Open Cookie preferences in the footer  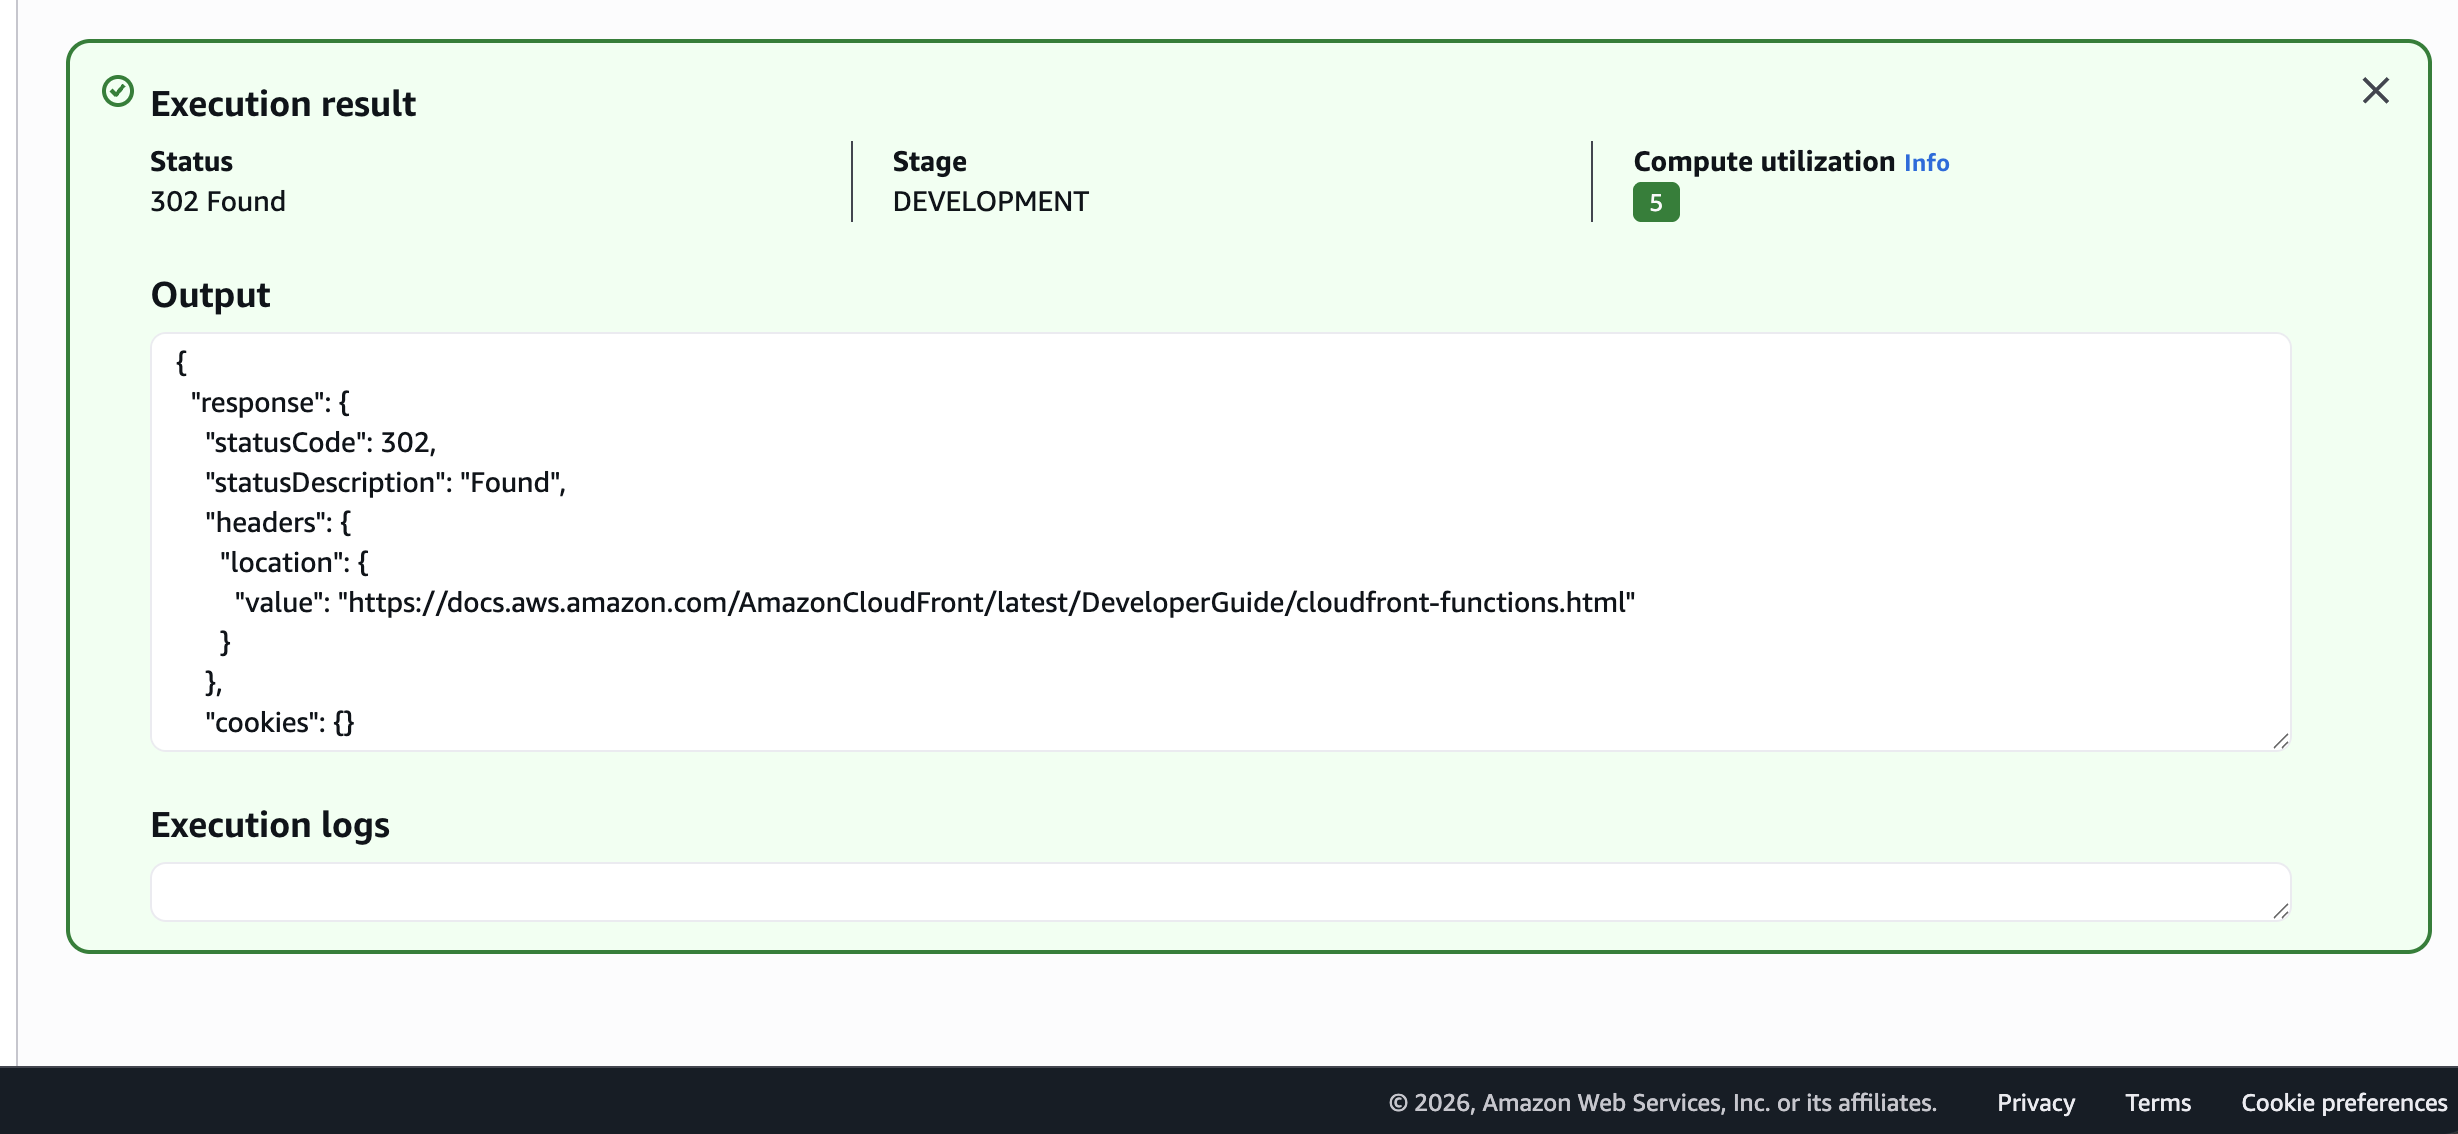point(2343,1103)
